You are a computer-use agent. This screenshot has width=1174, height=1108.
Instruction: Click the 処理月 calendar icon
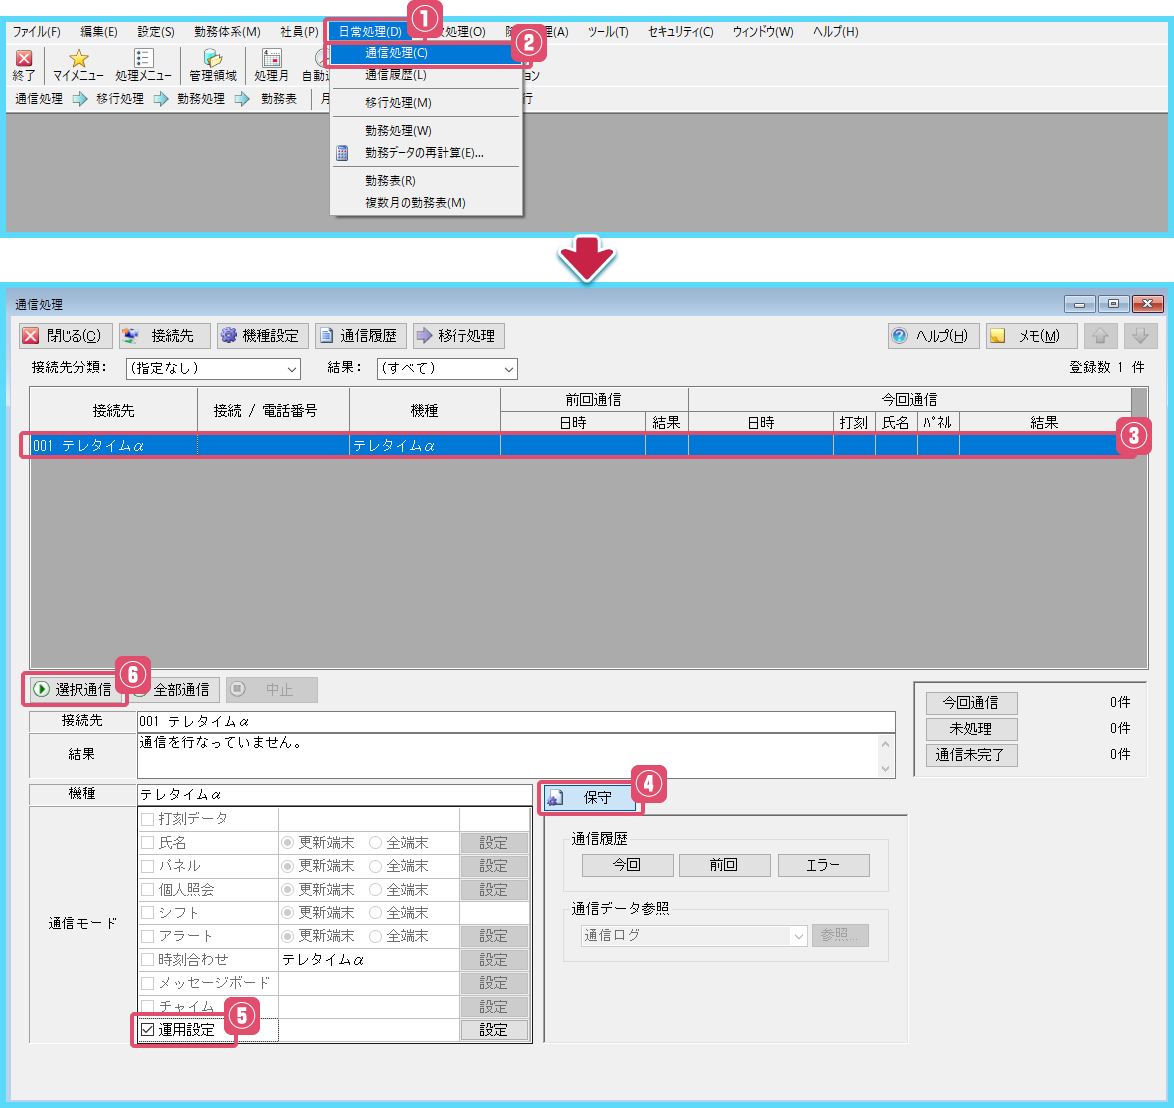click(271, 65)
